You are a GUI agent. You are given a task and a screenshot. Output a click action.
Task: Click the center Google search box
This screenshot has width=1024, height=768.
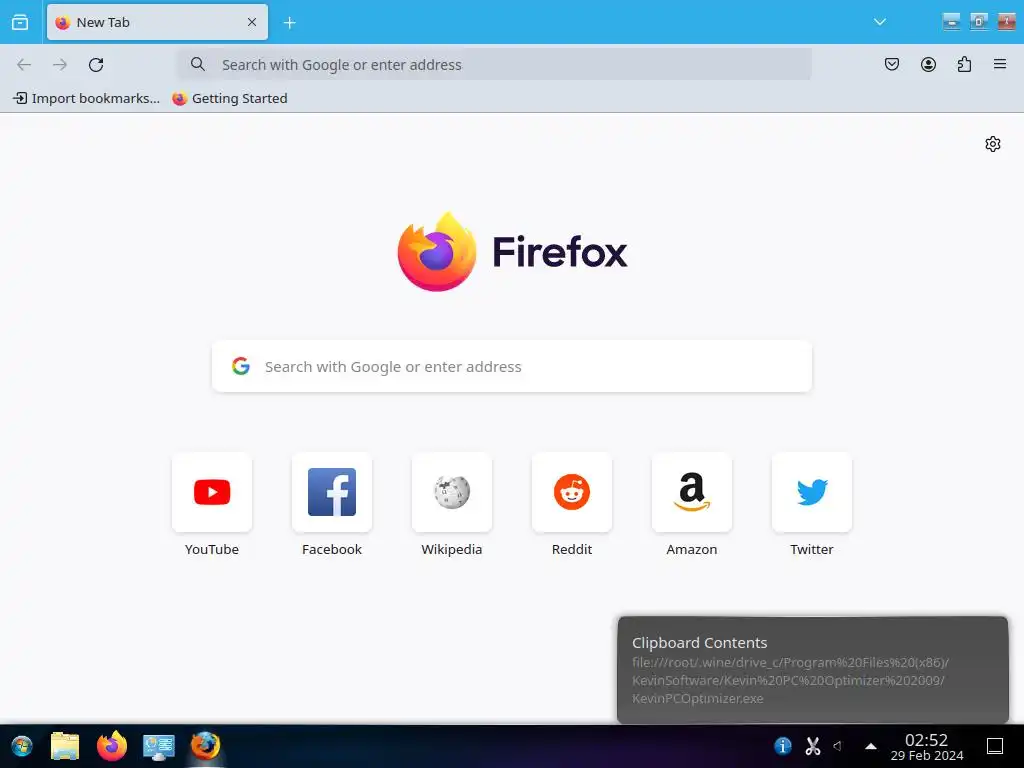click(x=512, y=366)
